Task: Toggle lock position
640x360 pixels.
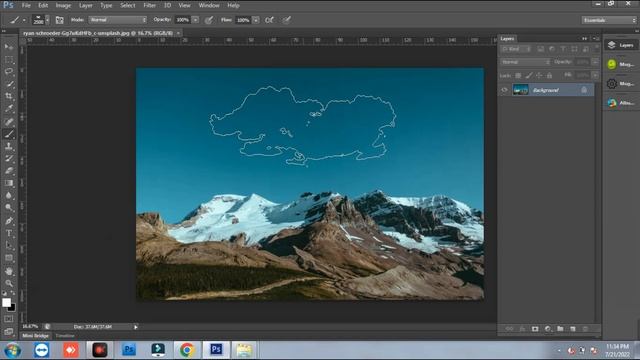Action: point(539,76)
